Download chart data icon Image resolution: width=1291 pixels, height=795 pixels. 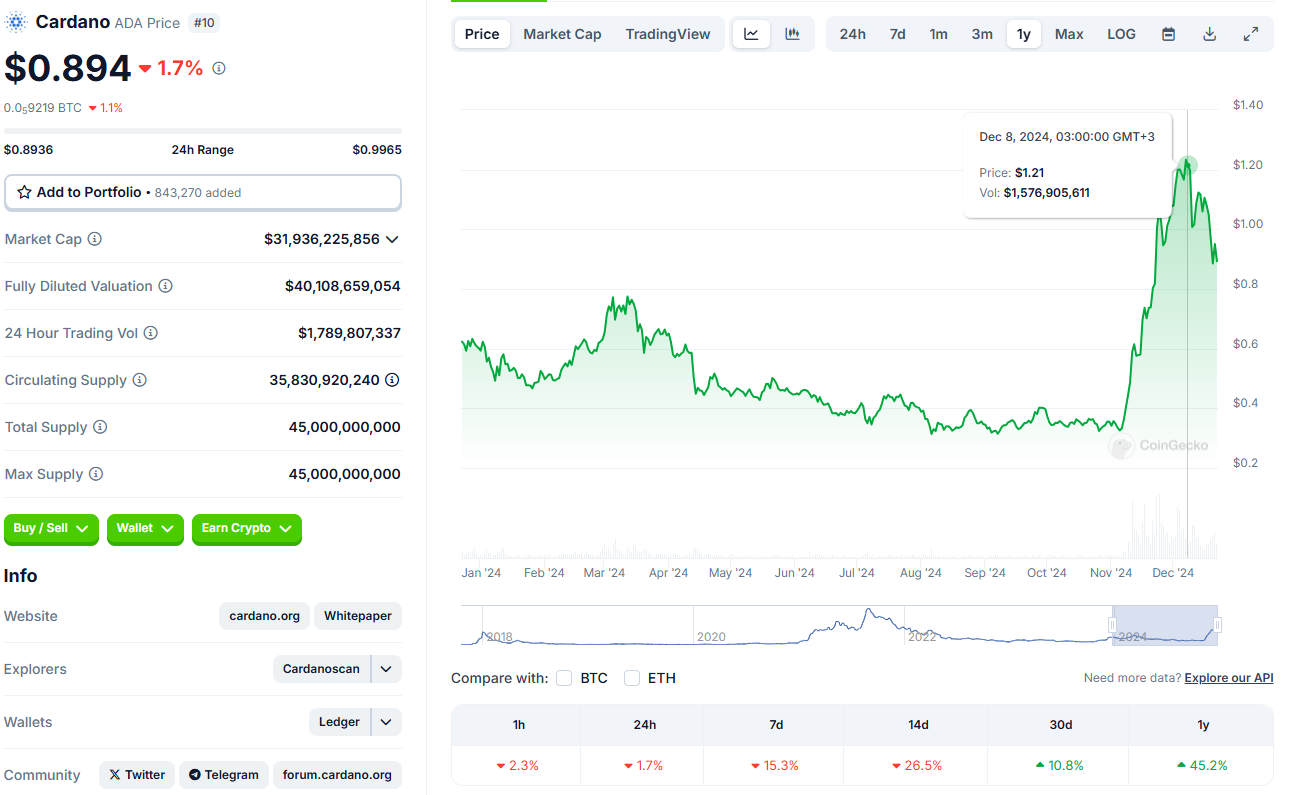(x=1209, y=34)
